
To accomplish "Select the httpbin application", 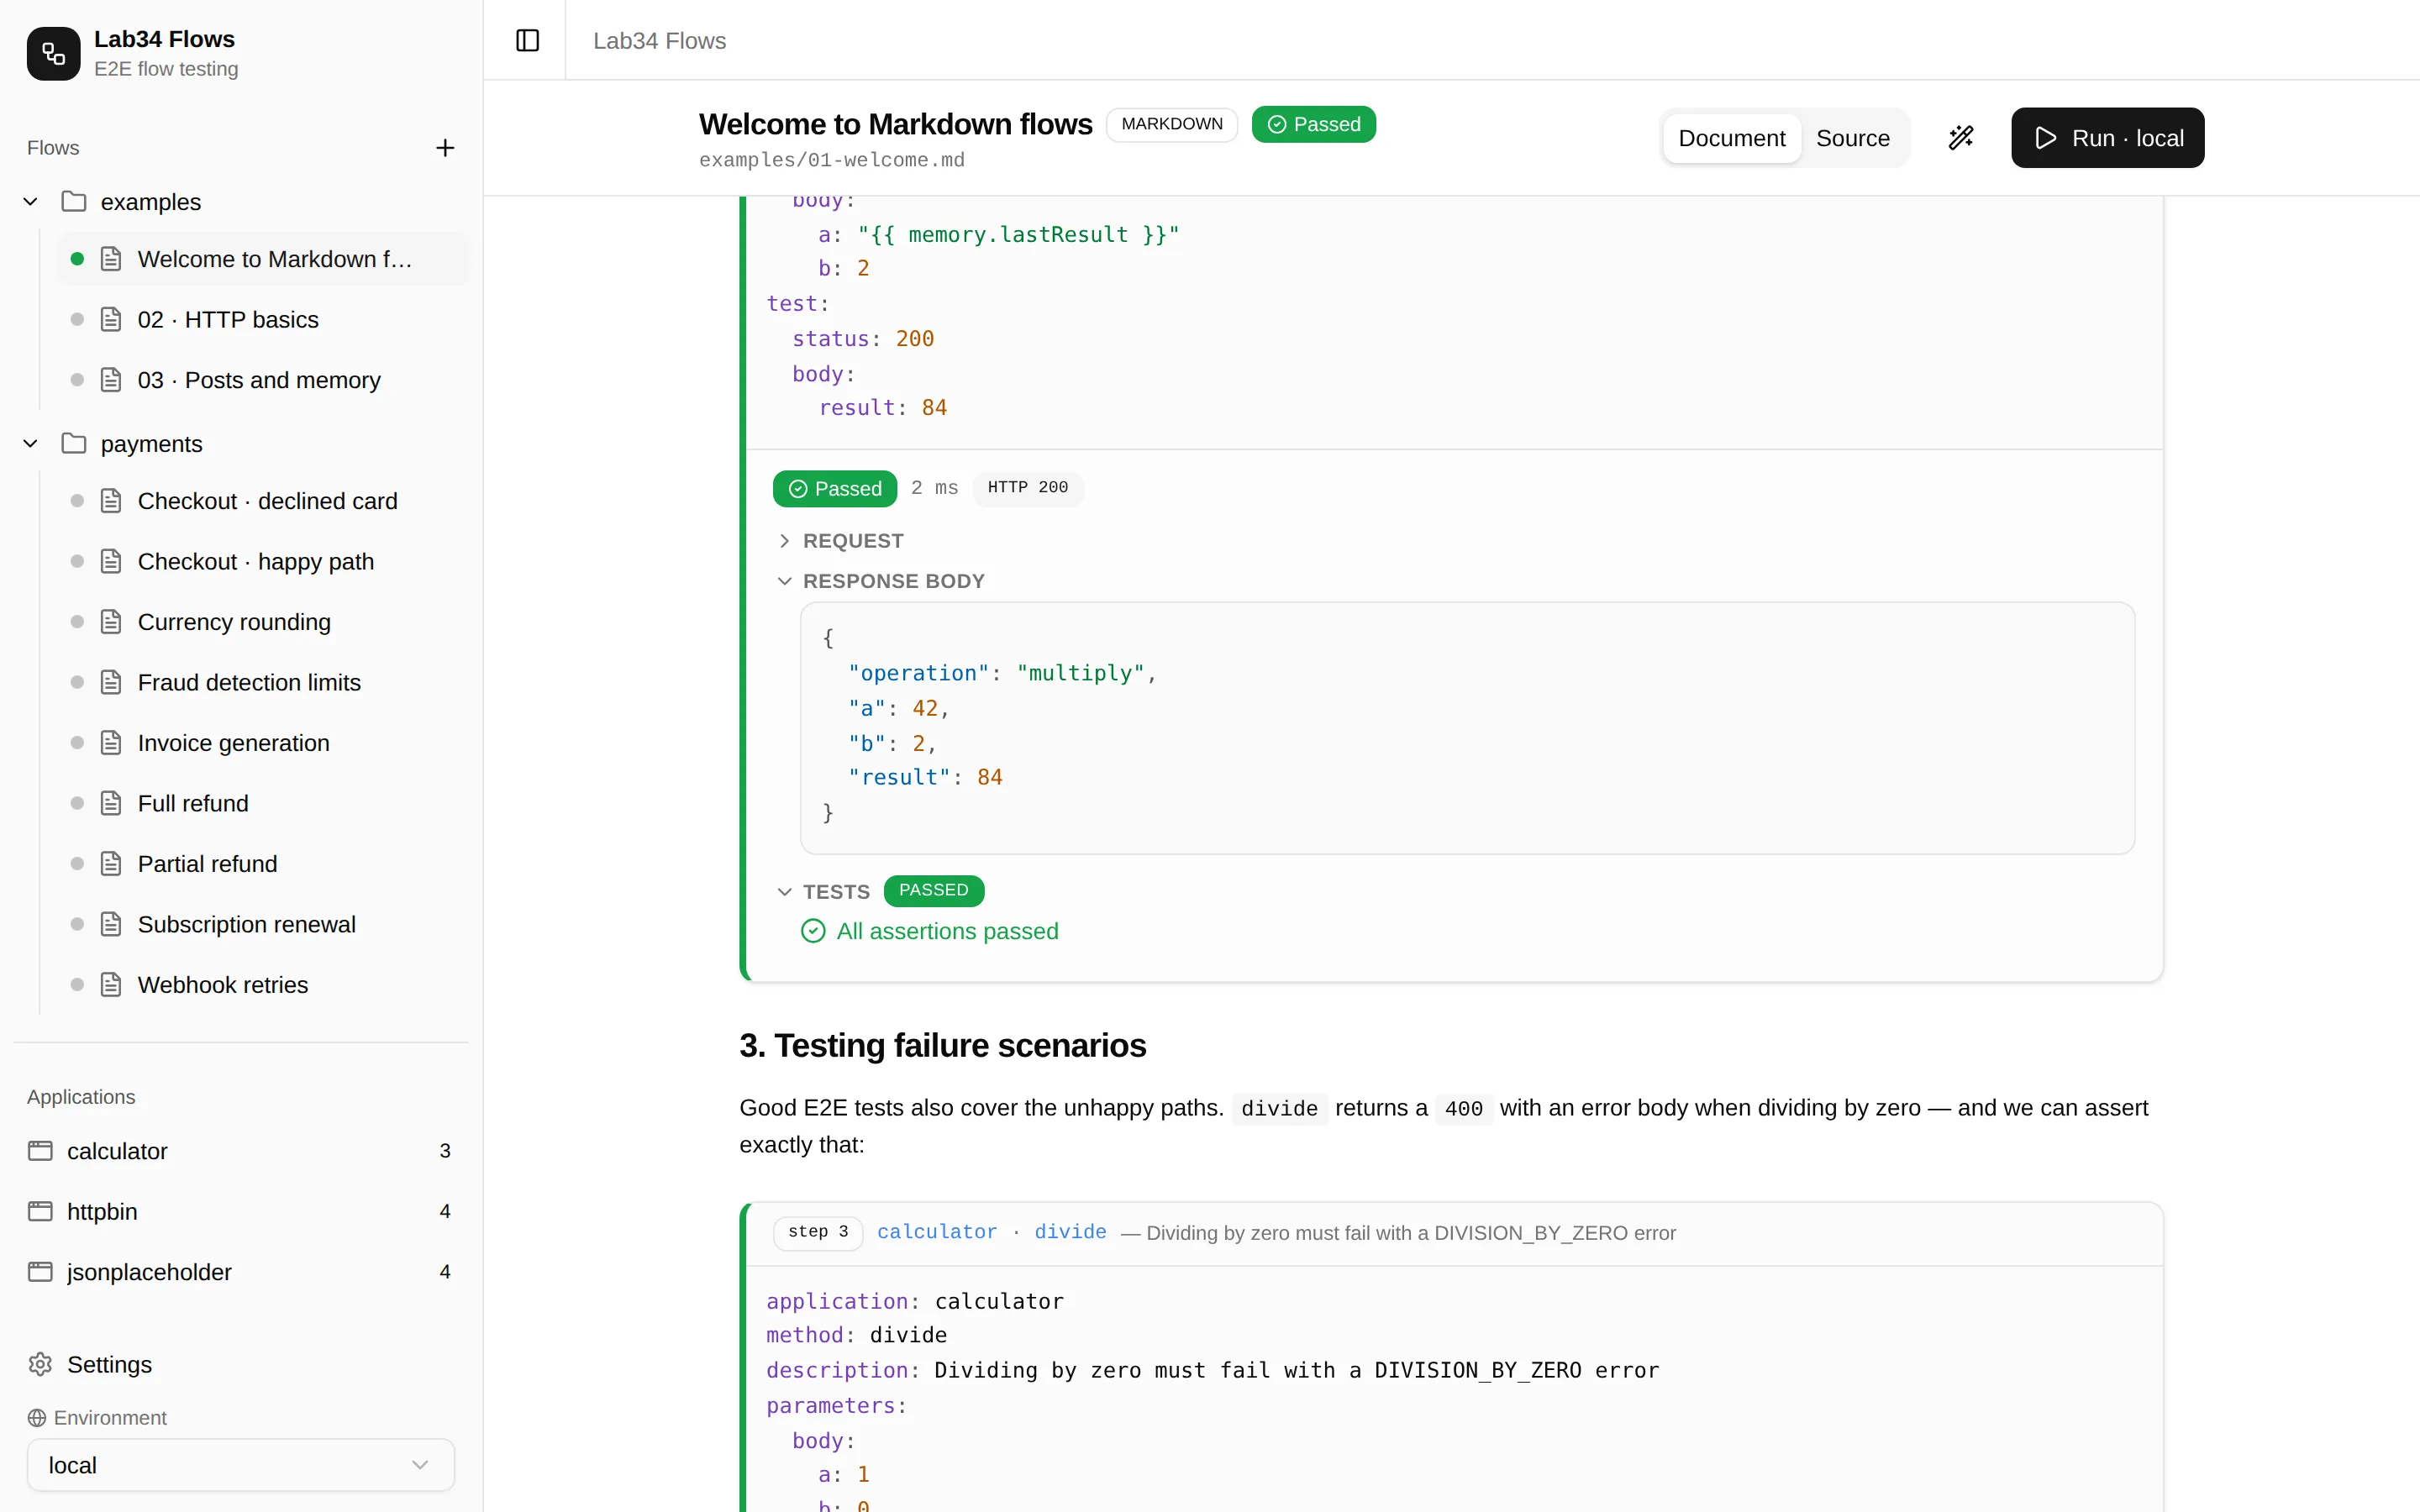I will click(x=241, y=1211).
